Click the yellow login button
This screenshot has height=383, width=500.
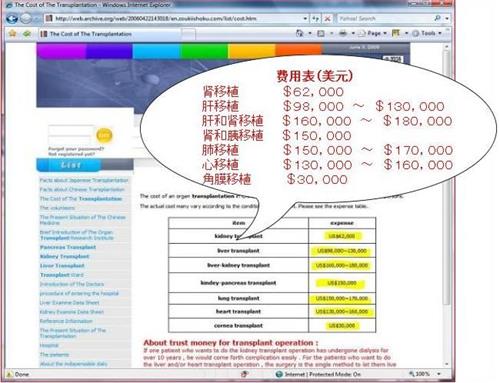[104, 135]
